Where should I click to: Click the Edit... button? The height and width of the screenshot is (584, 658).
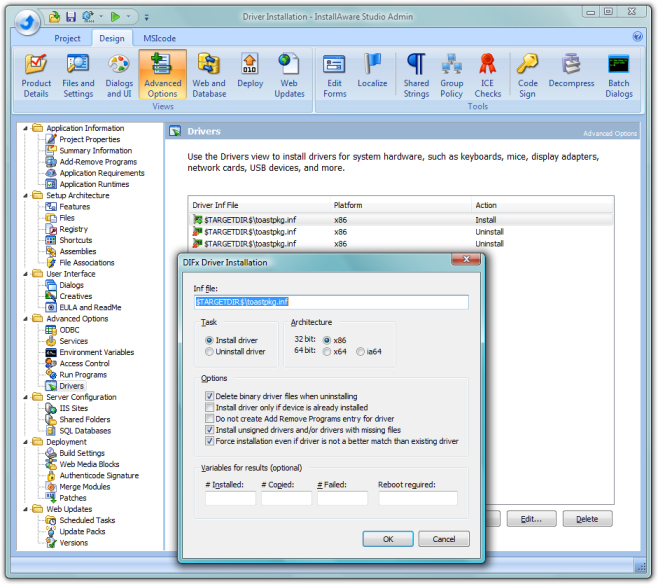[531, 519]
